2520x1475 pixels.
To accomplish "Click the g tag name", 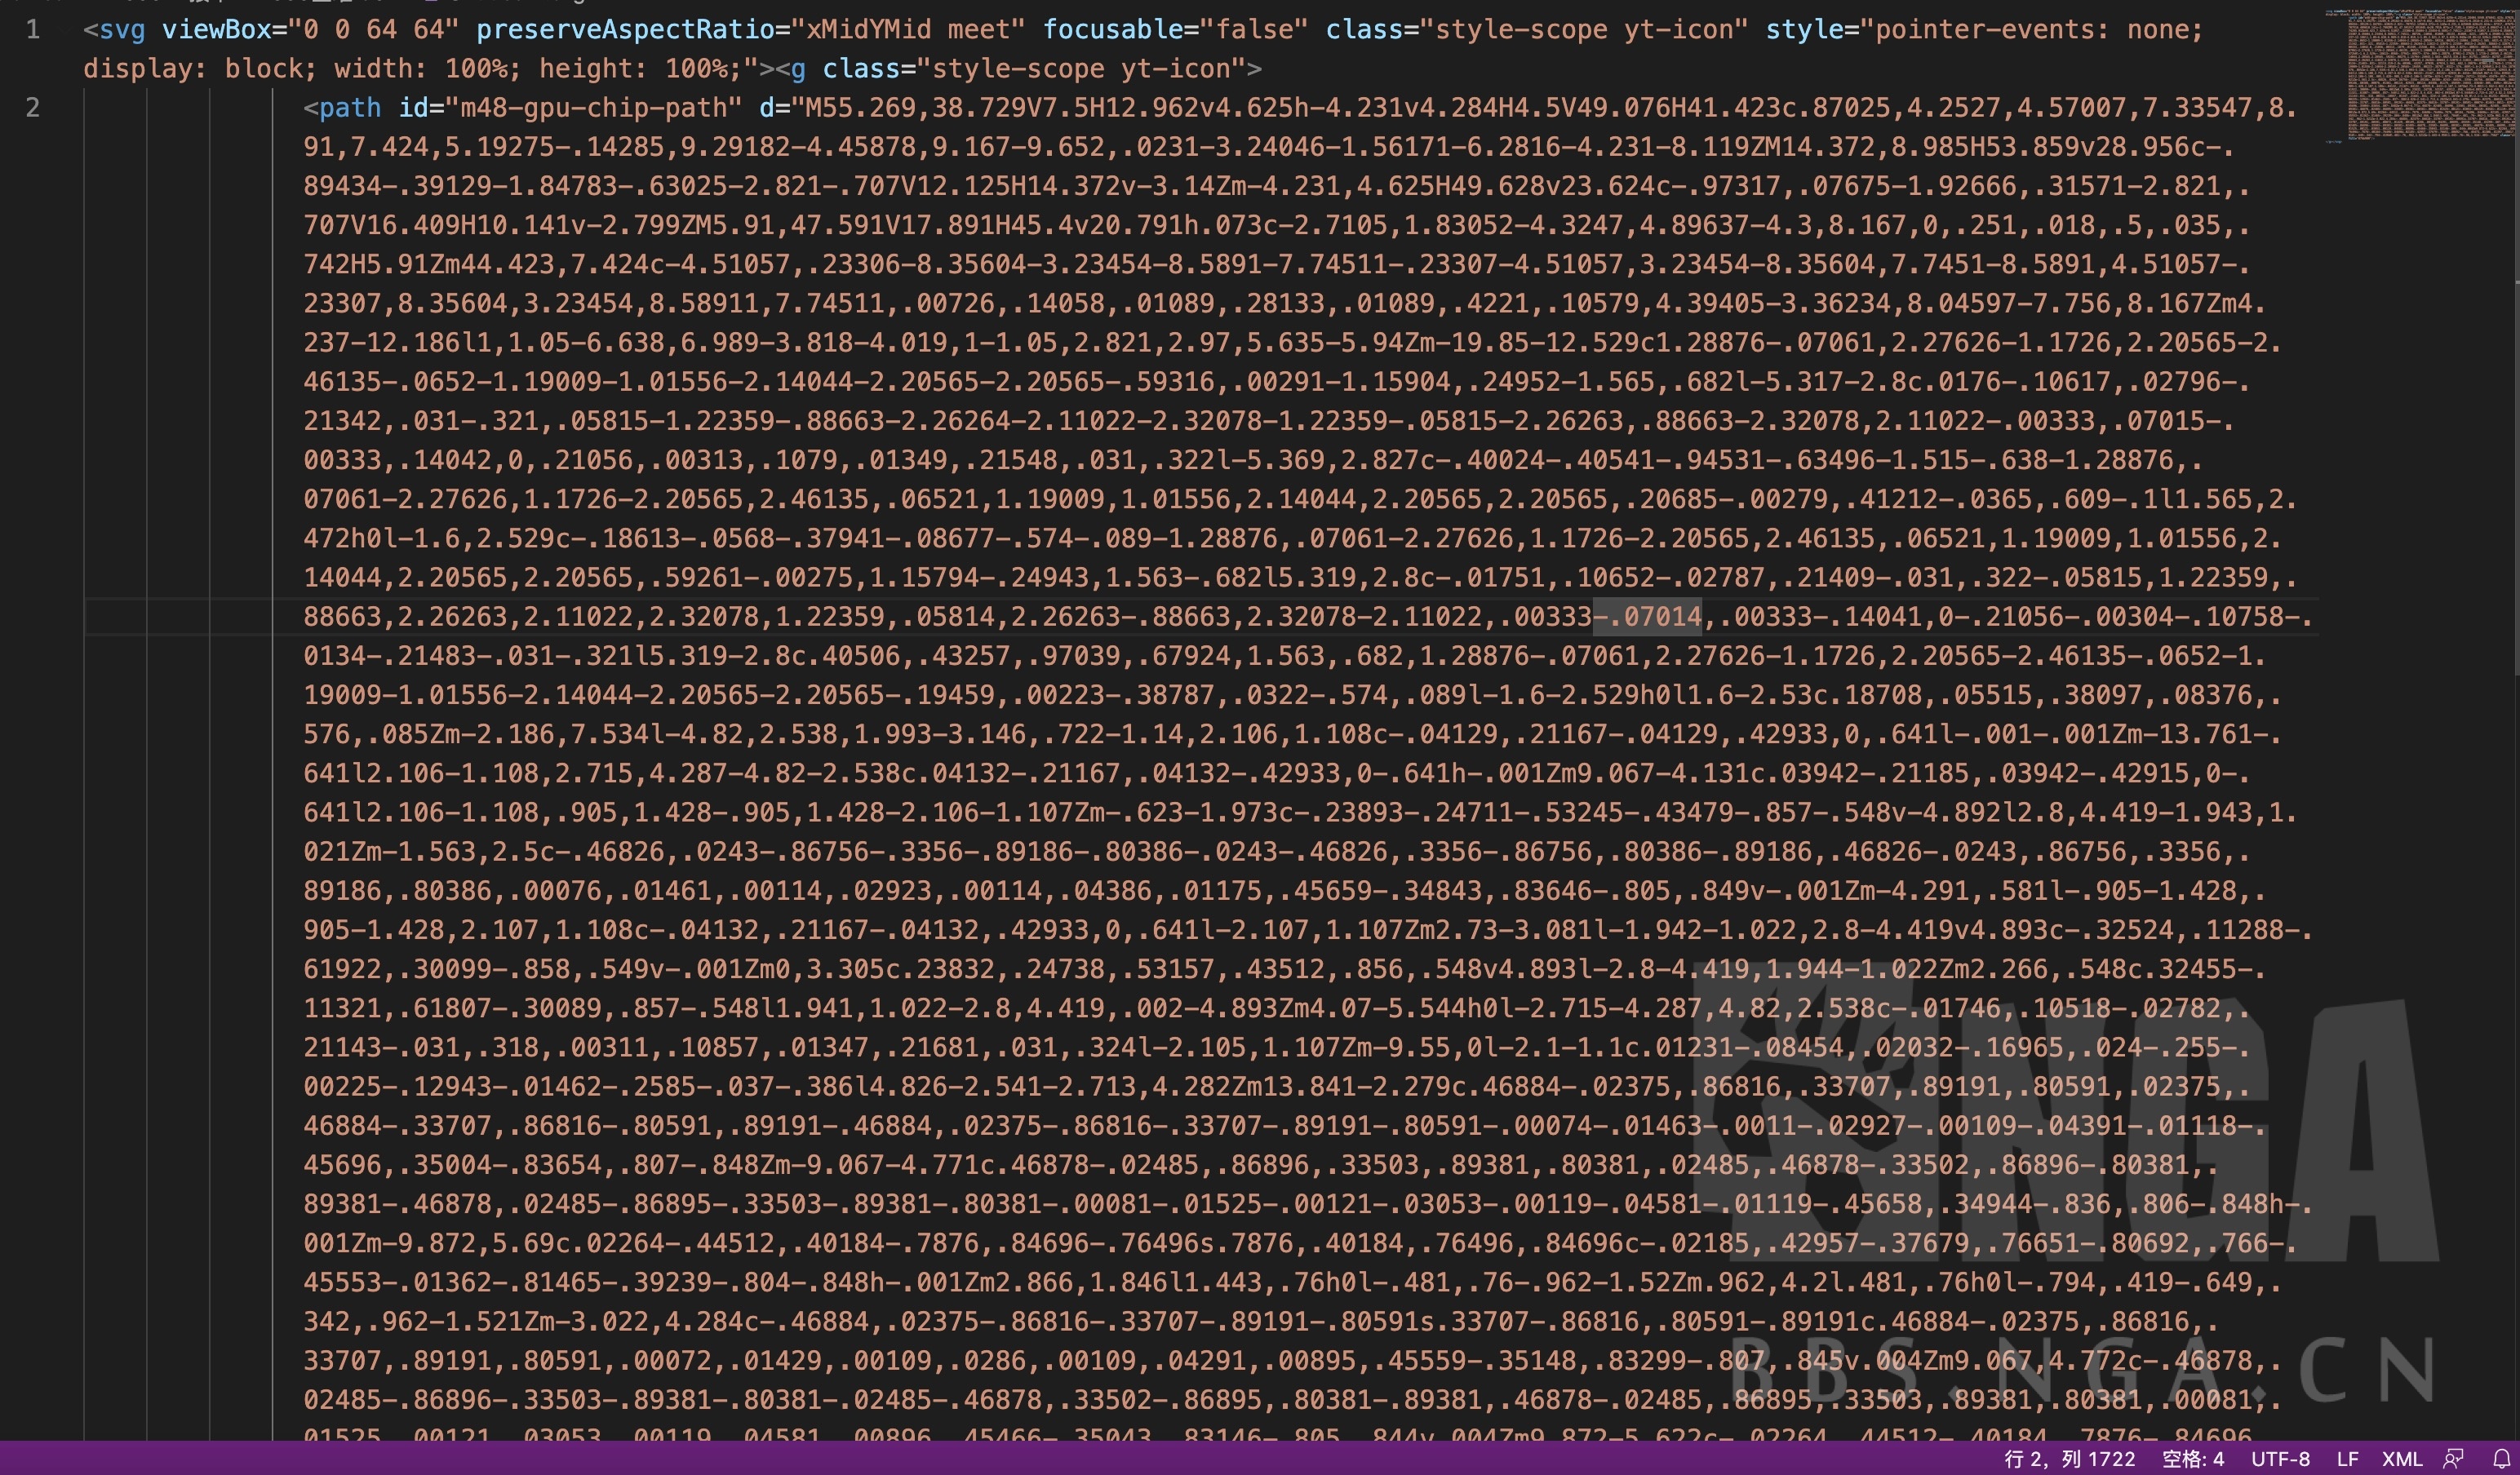I will [x=798, y=69].
